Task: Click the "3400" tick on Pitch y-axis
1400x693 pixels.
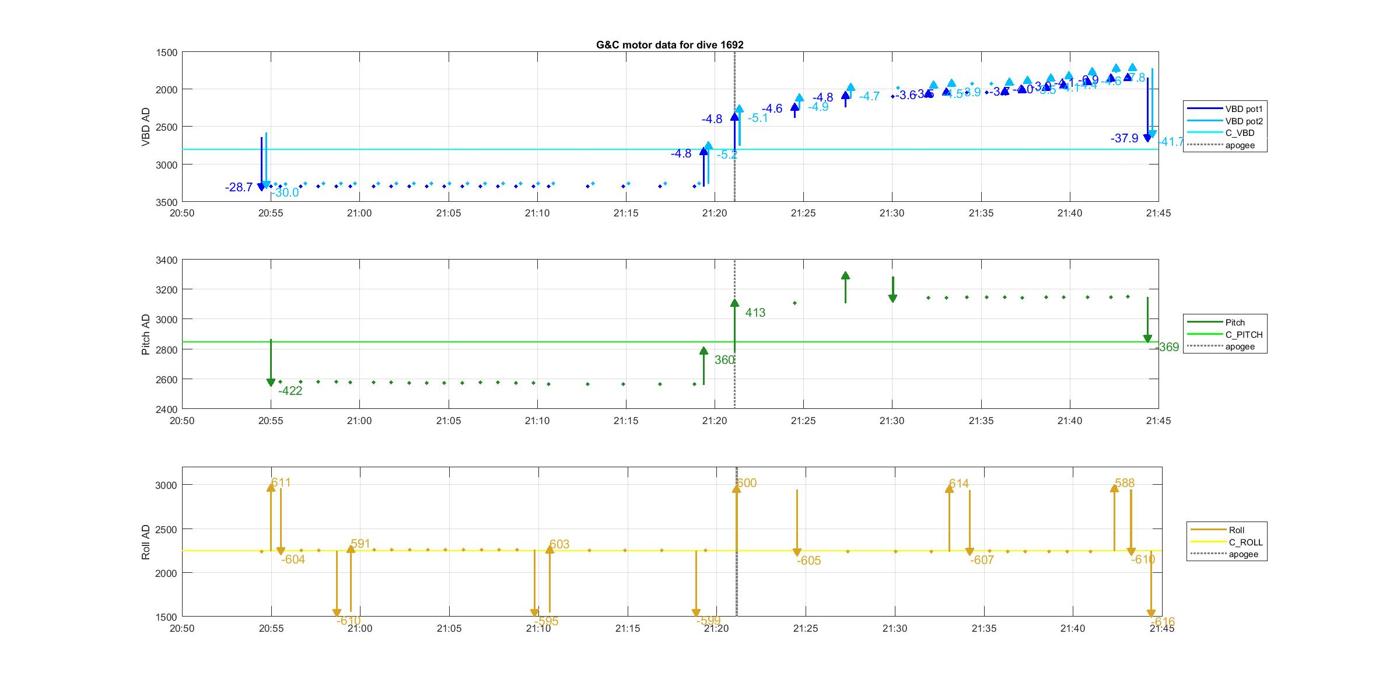Action: tap(166, 260)
